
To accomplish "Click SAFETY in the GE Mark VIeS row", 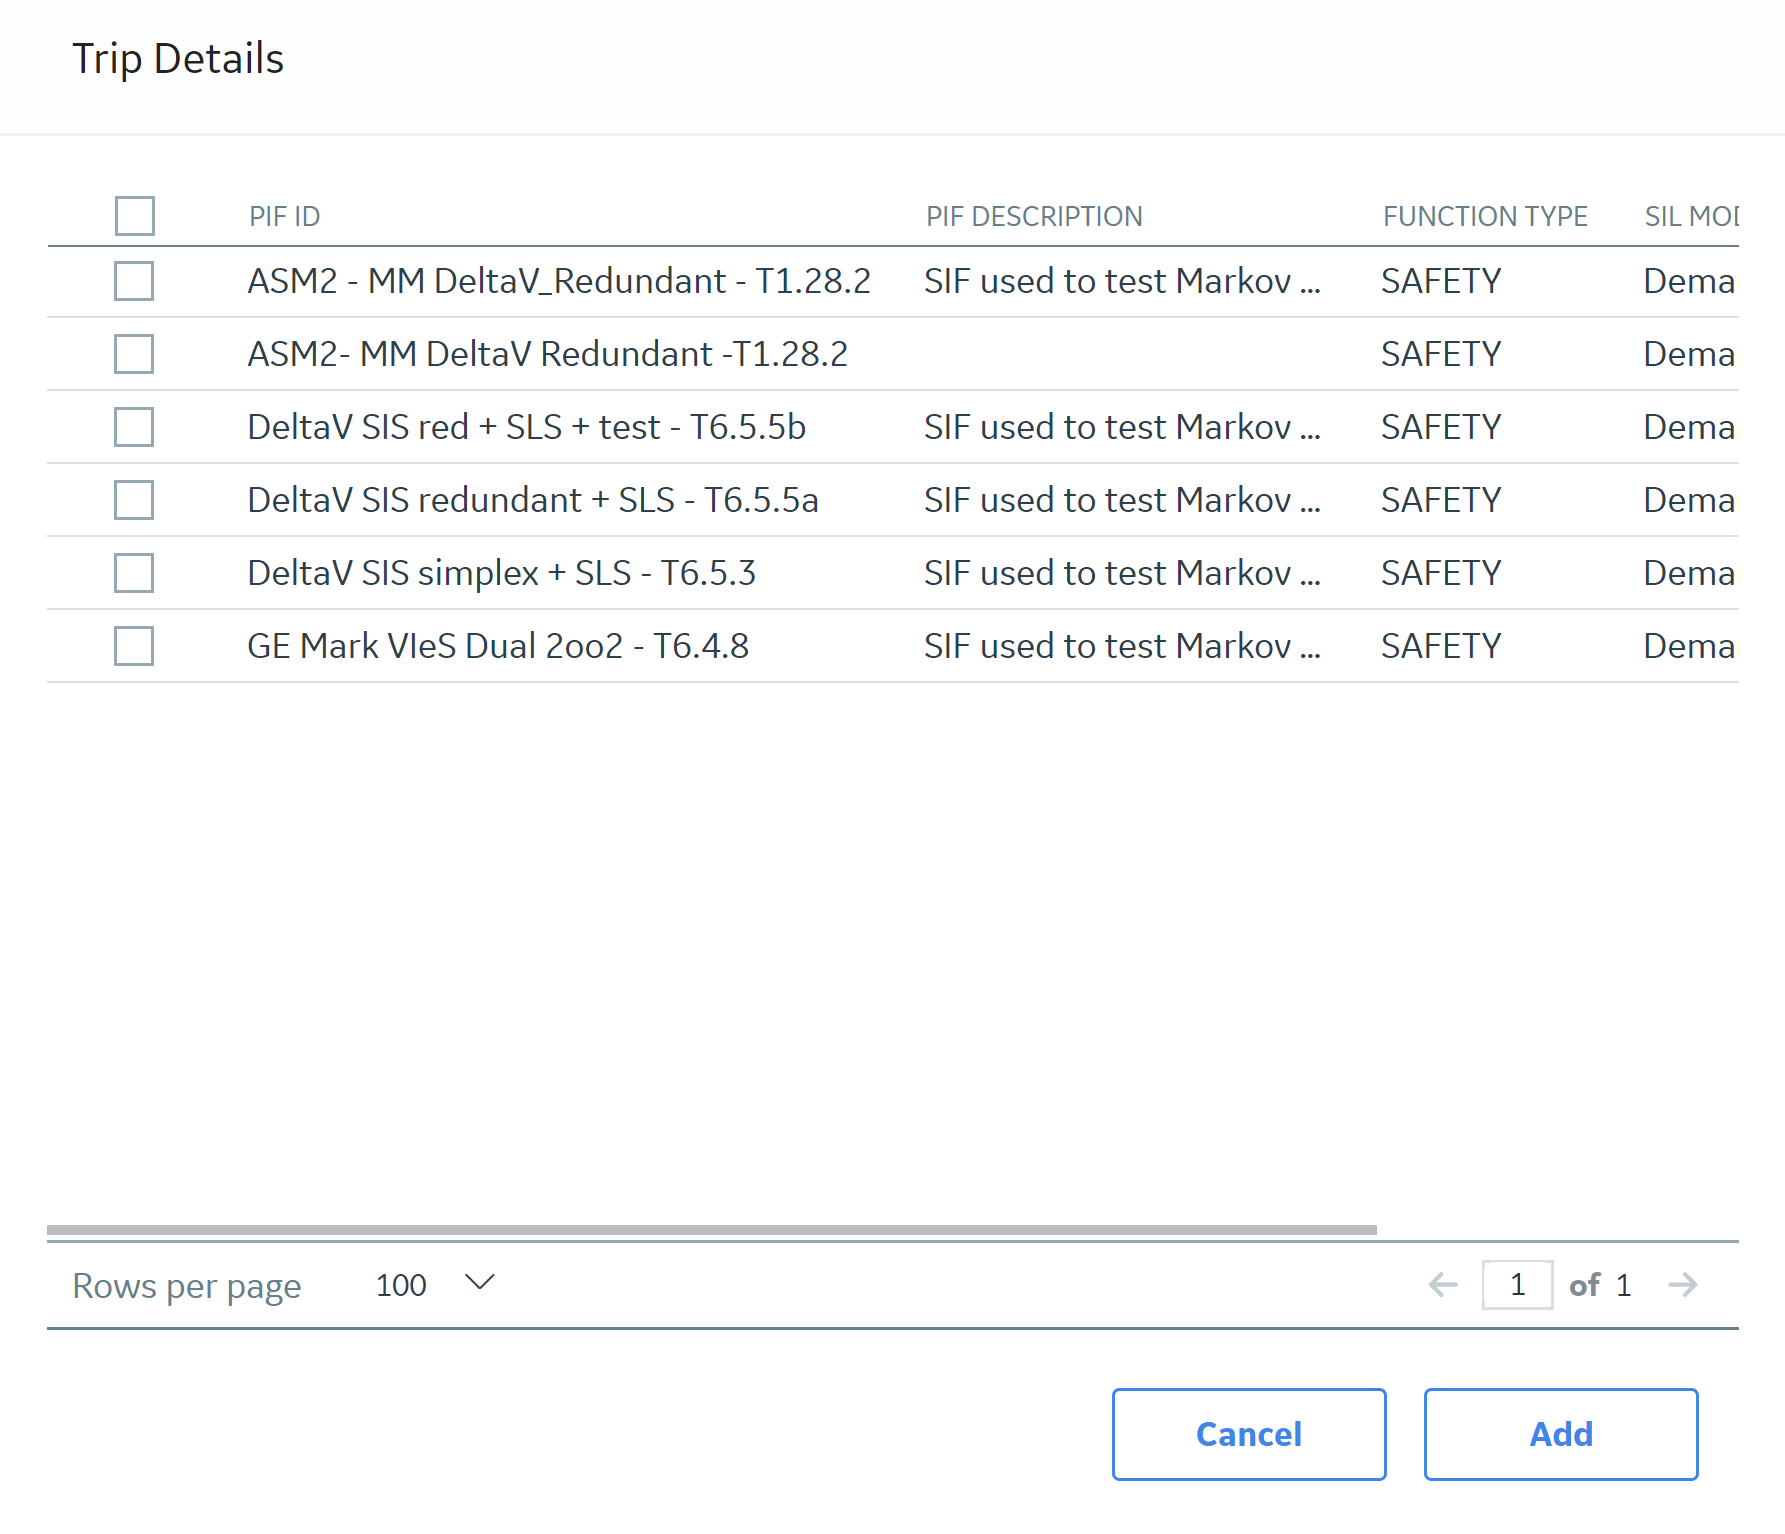I will tap(1441, 646).
